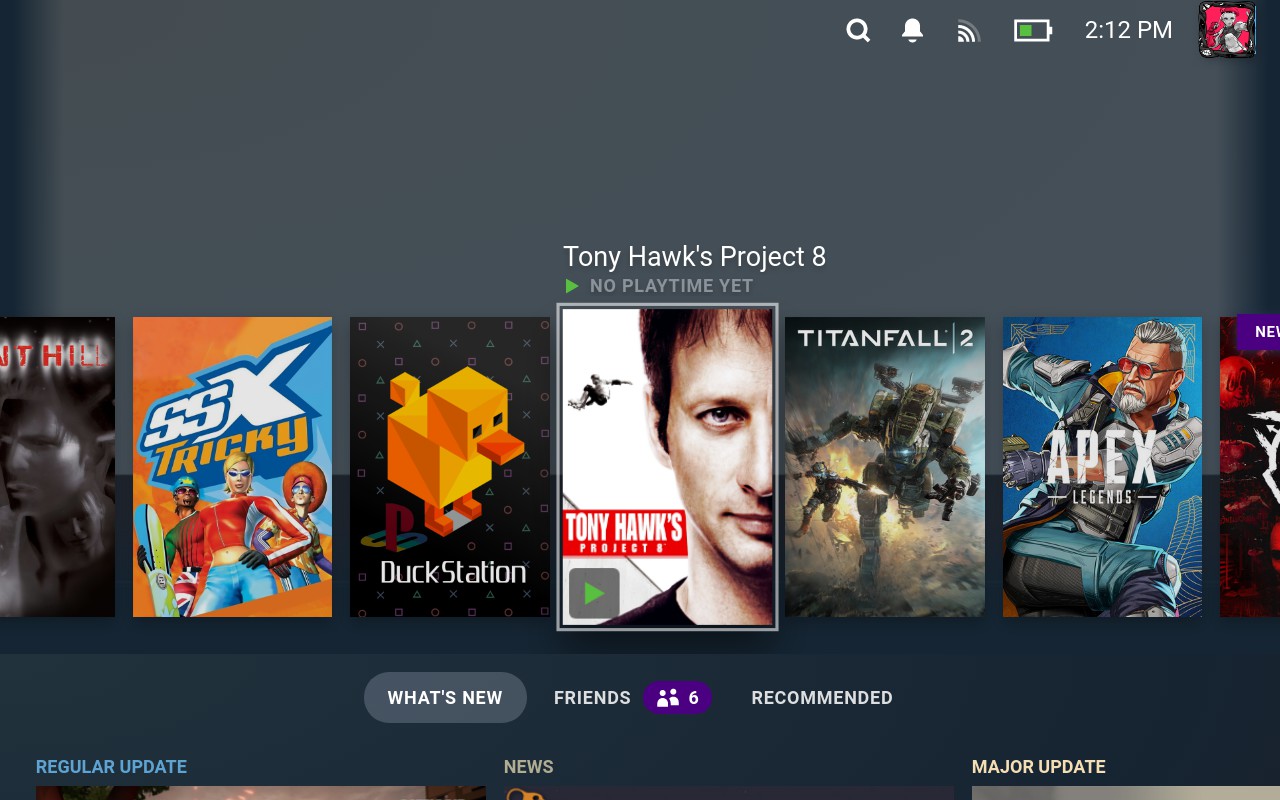Open the Silent Hill tile on the left

coord(57,465)
